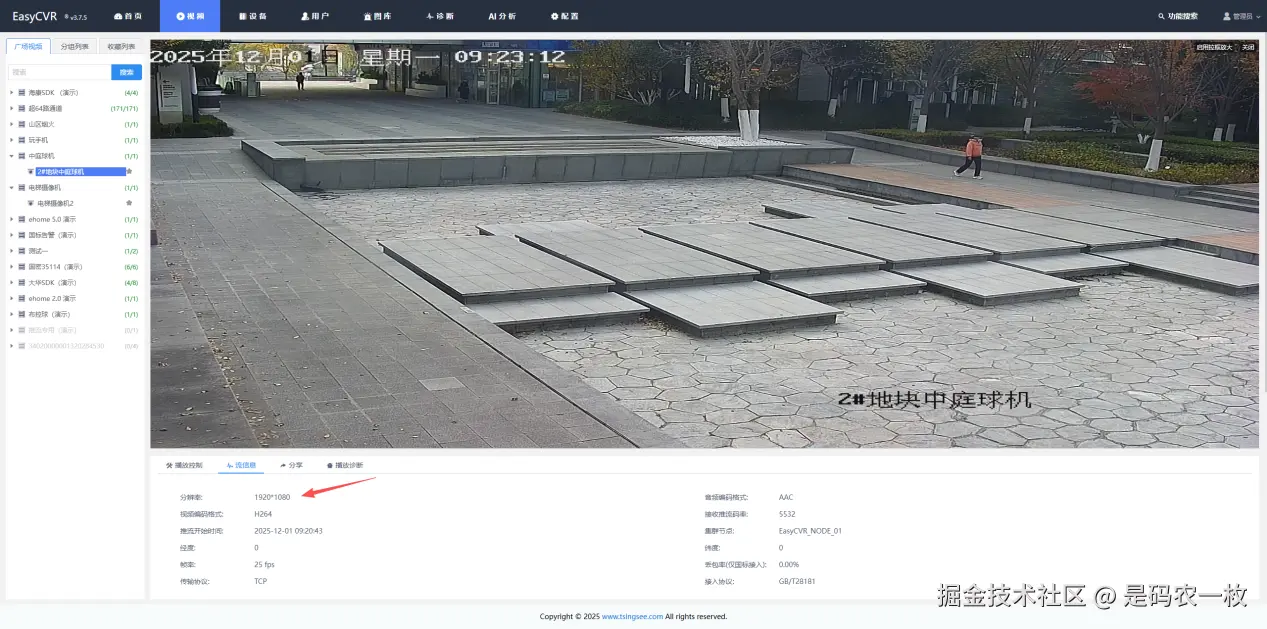The width and height of the screenshot is (1267, 629).
Task: Click the (171/171) channel count
Action: (124, 108)
